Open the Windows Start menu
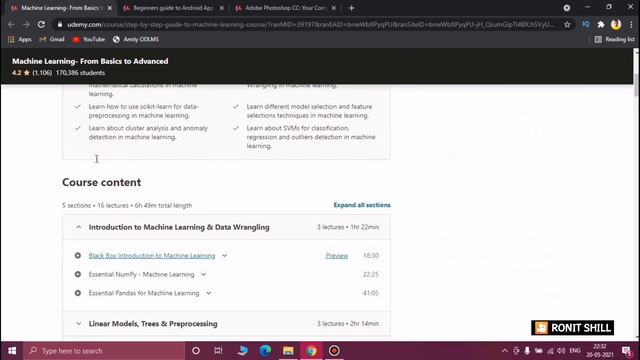The image size is (640, 360). [12, 351]
